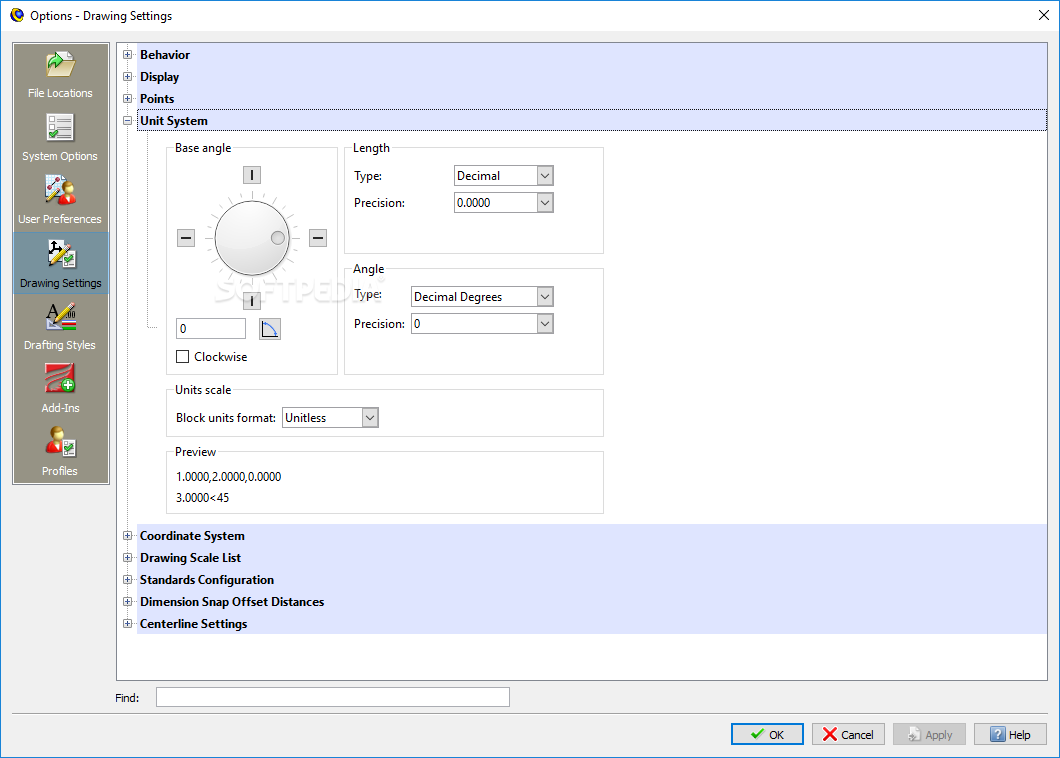Open the Angle Precision dropdown
The image size is (1060, 758).
pos(482,324)
